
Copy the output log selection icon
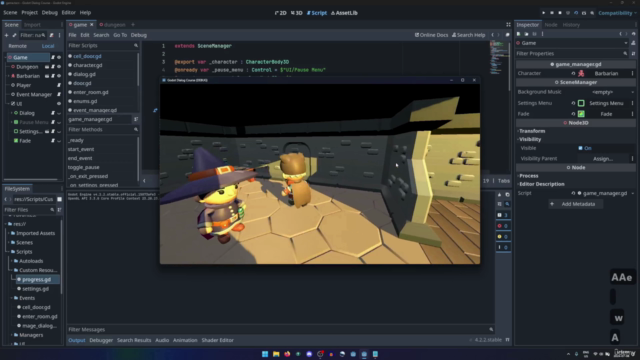pos(507,195)
